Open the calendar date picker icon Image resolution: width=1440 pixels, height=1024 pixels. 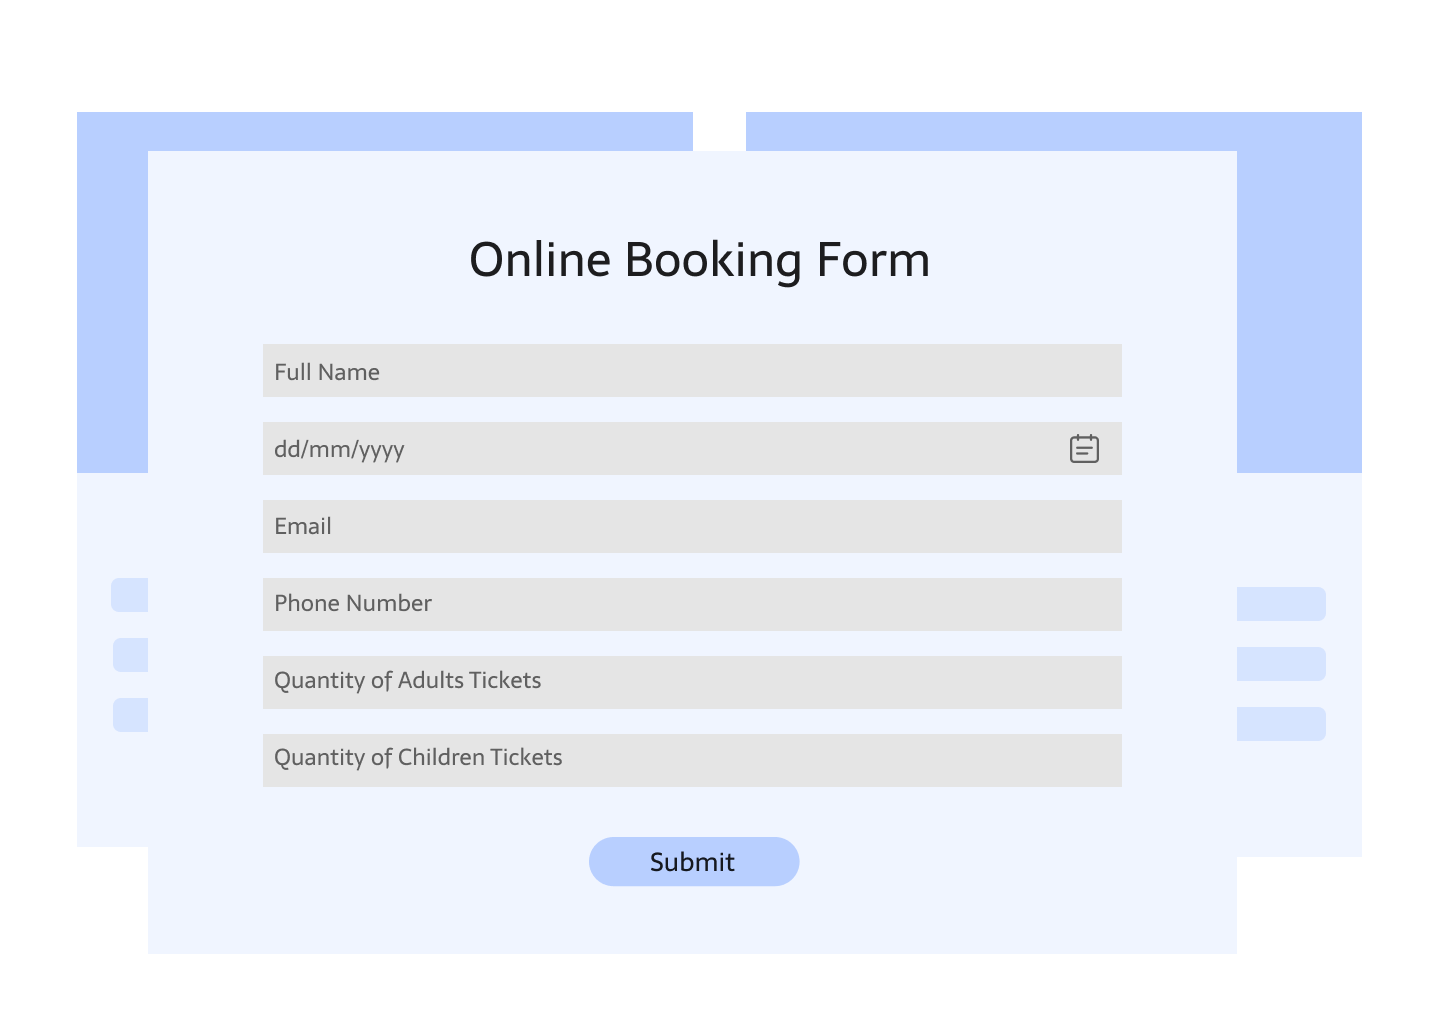(x=1084, y=449)
